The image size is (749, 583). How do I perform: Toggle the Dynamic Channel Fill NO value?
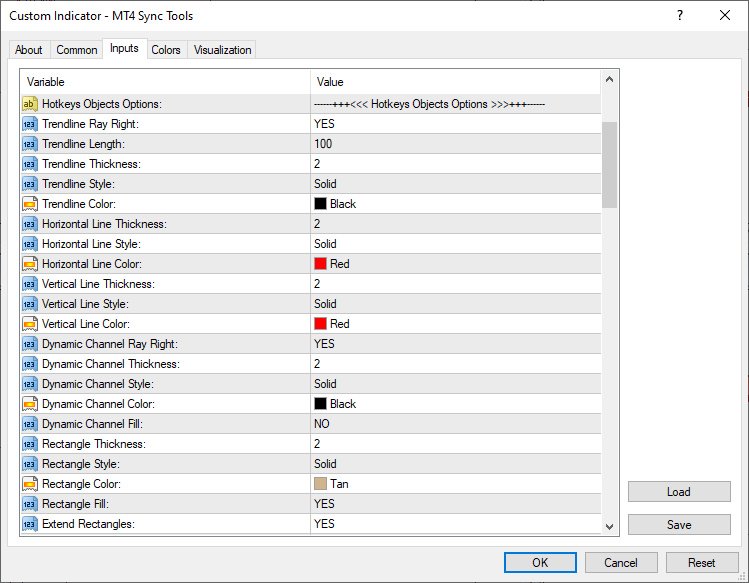point(322,424)
